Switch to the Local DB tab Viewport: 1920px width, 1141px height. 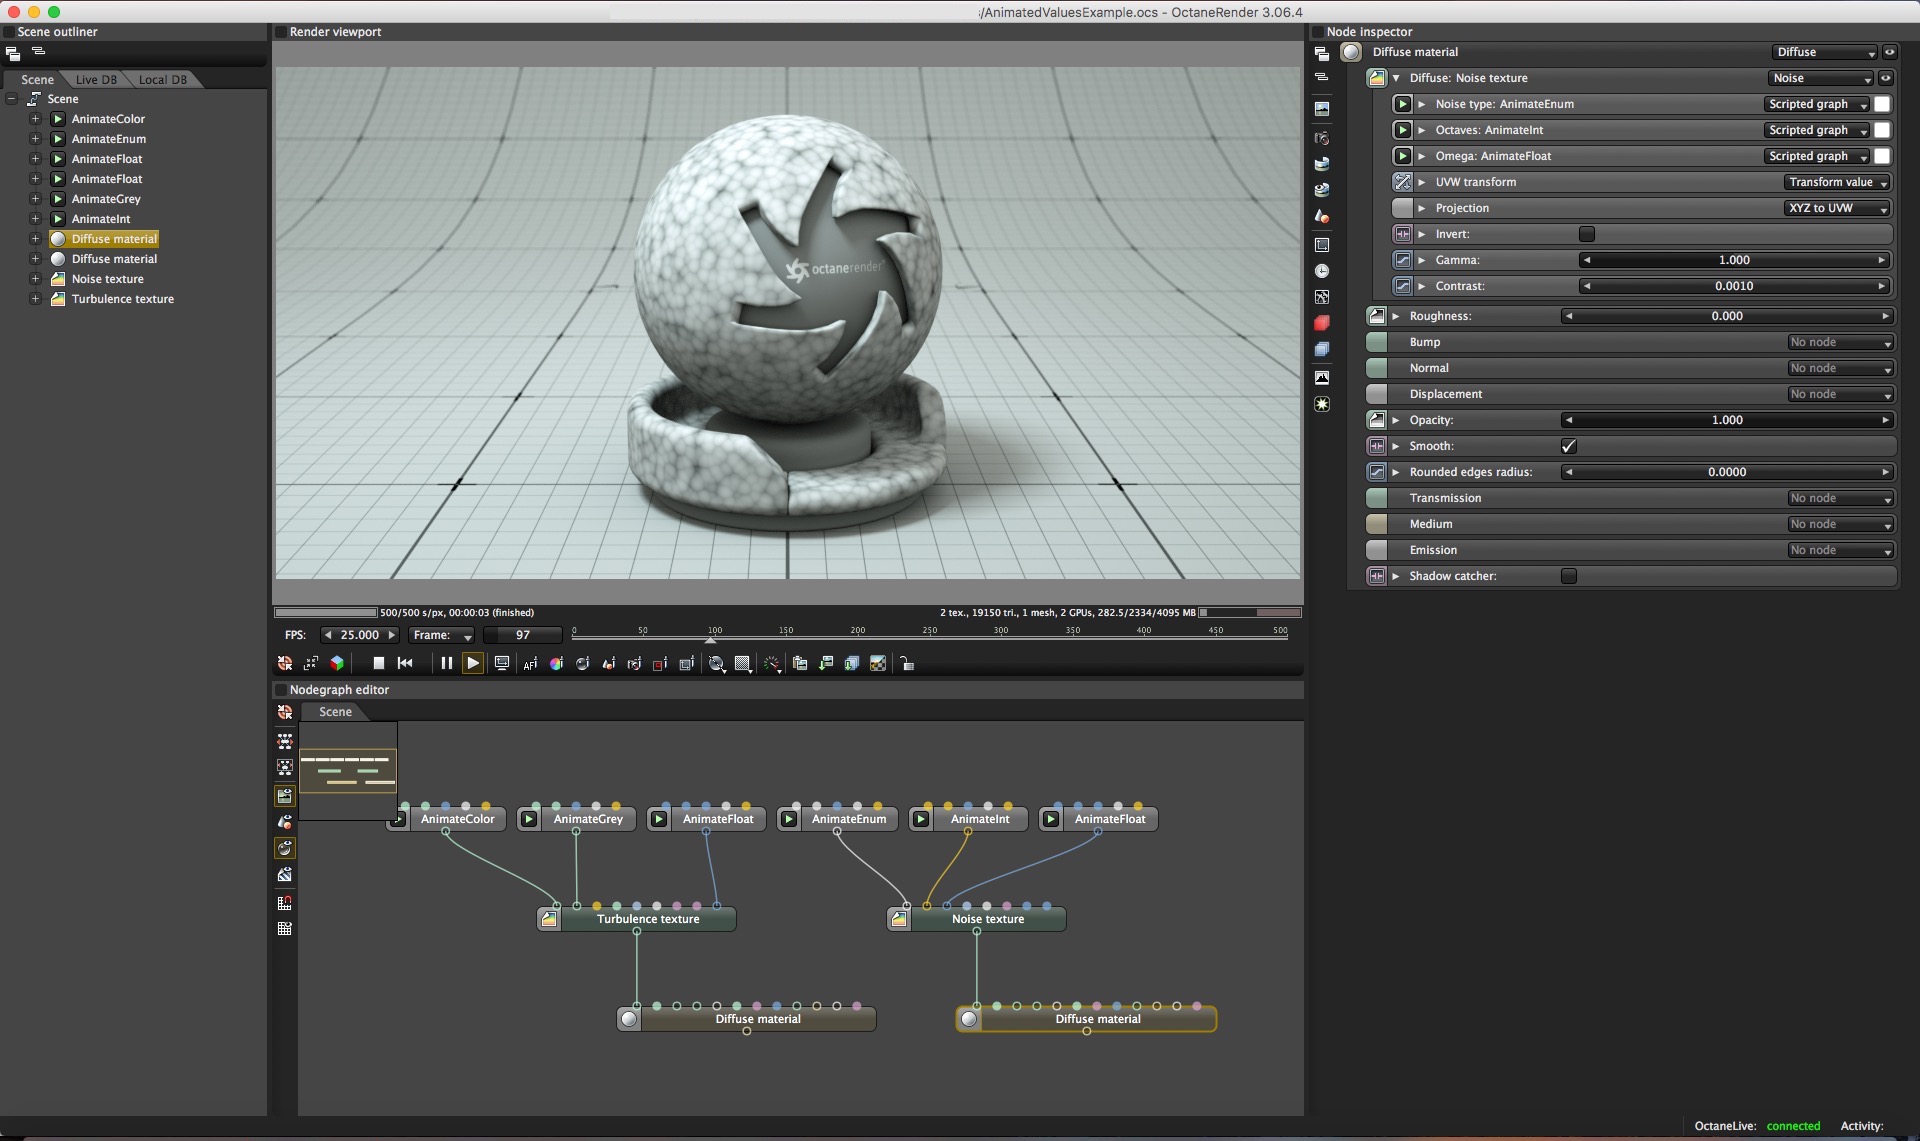coord(162,80)
